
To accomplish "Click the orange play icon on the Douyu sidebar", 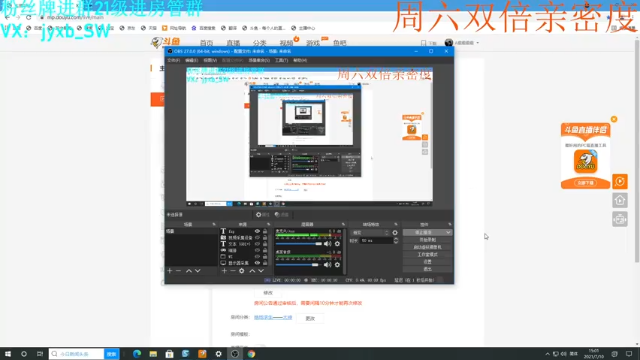I will click(x=620, y=181).
